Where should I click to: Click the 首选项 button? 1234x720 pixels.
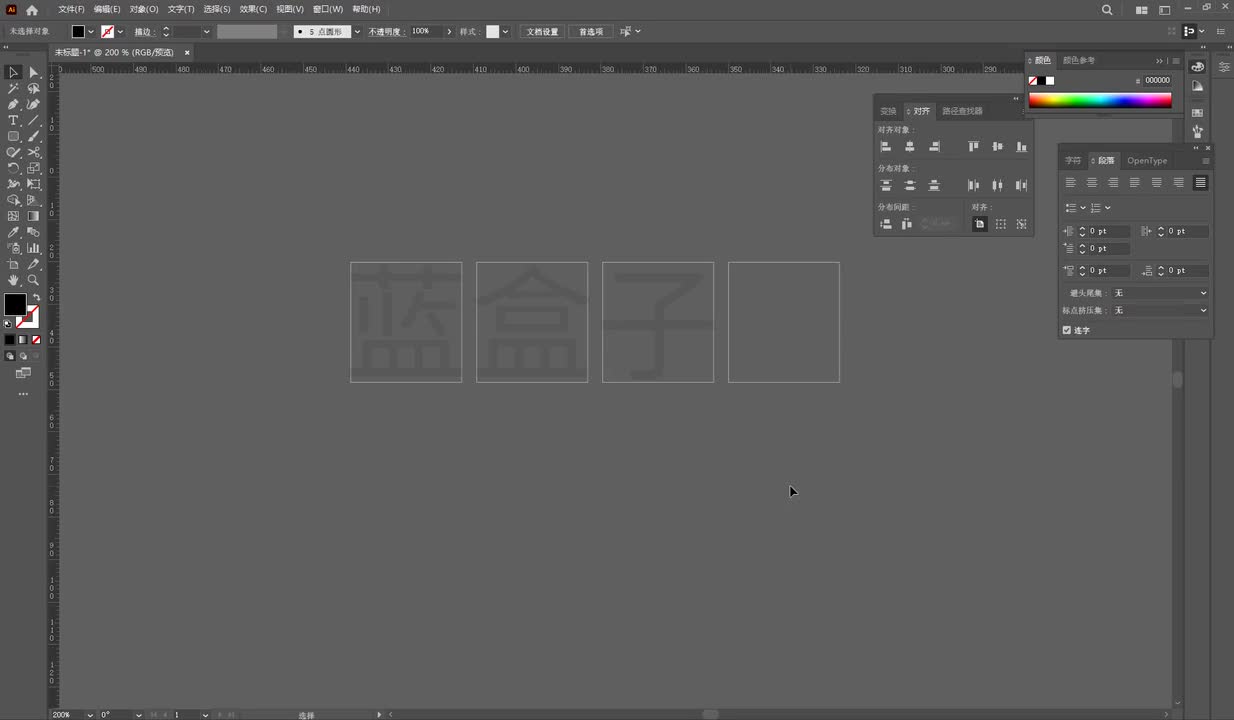[x=591, y=32]
